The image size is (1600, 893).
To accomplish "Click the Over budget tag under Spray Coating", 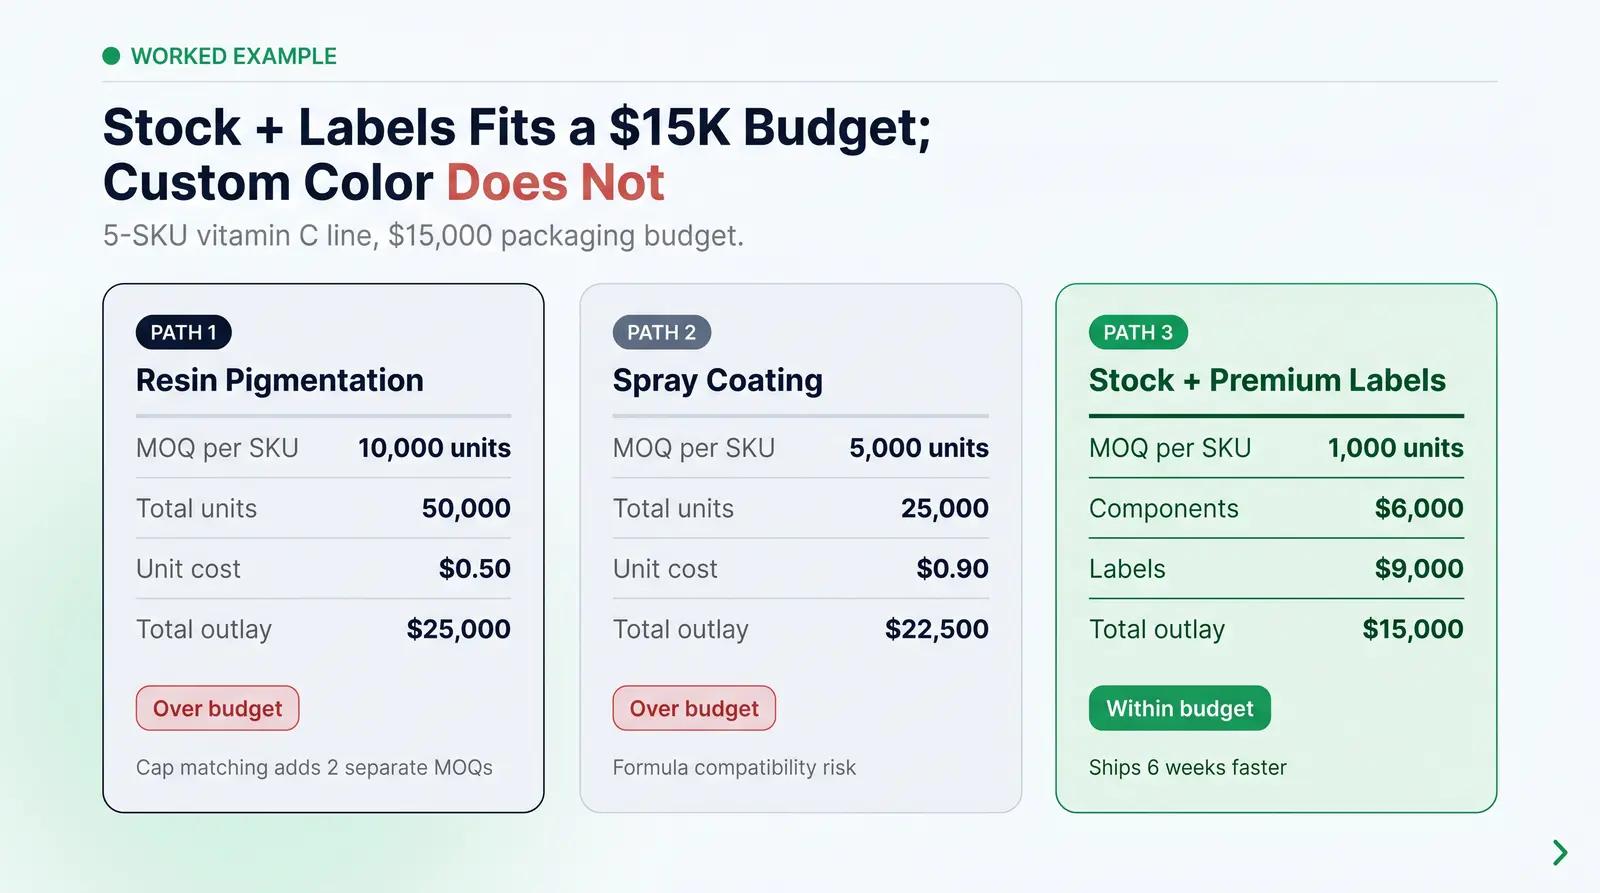I will pyautogui.click(x=694, y=708).
